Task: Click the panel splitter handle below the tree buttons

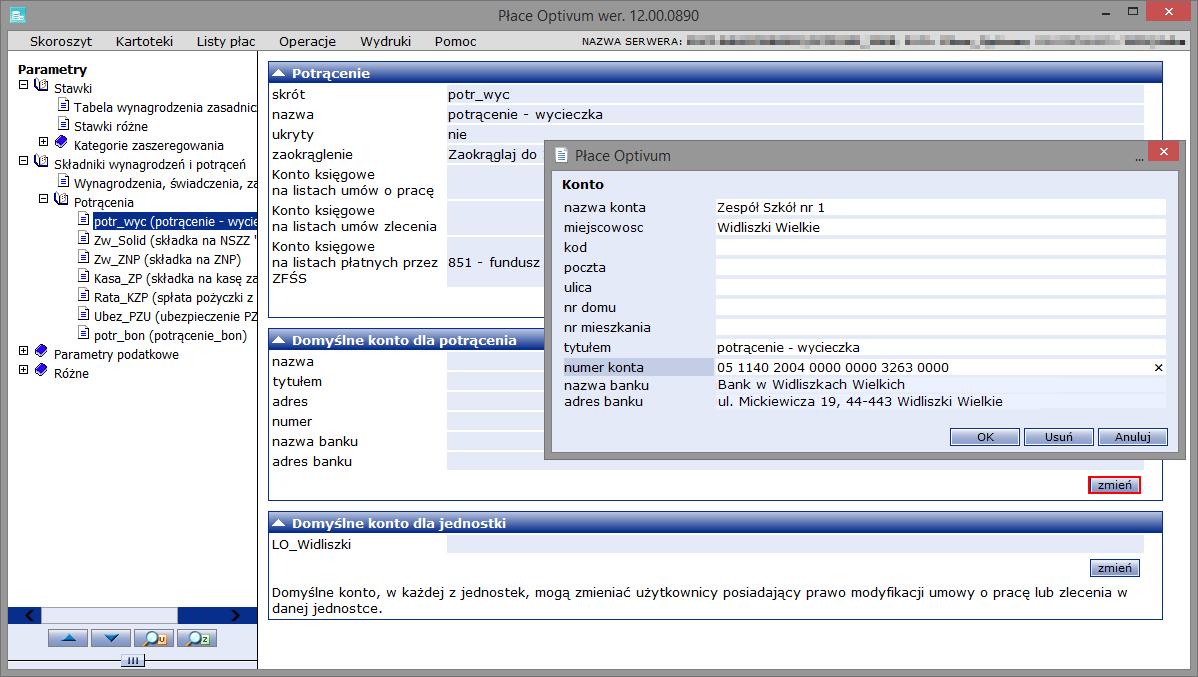Action: tap(132, 660)
